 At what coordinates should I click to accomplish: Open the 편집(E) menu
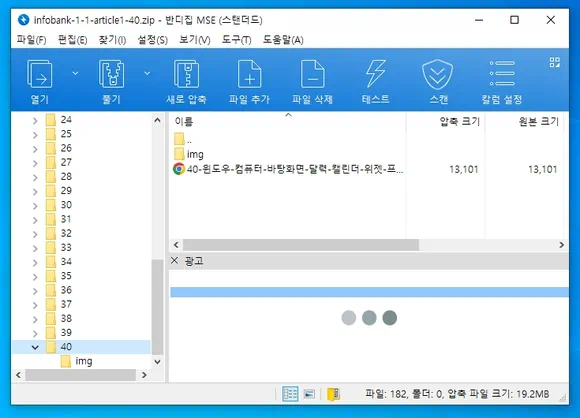72,40
